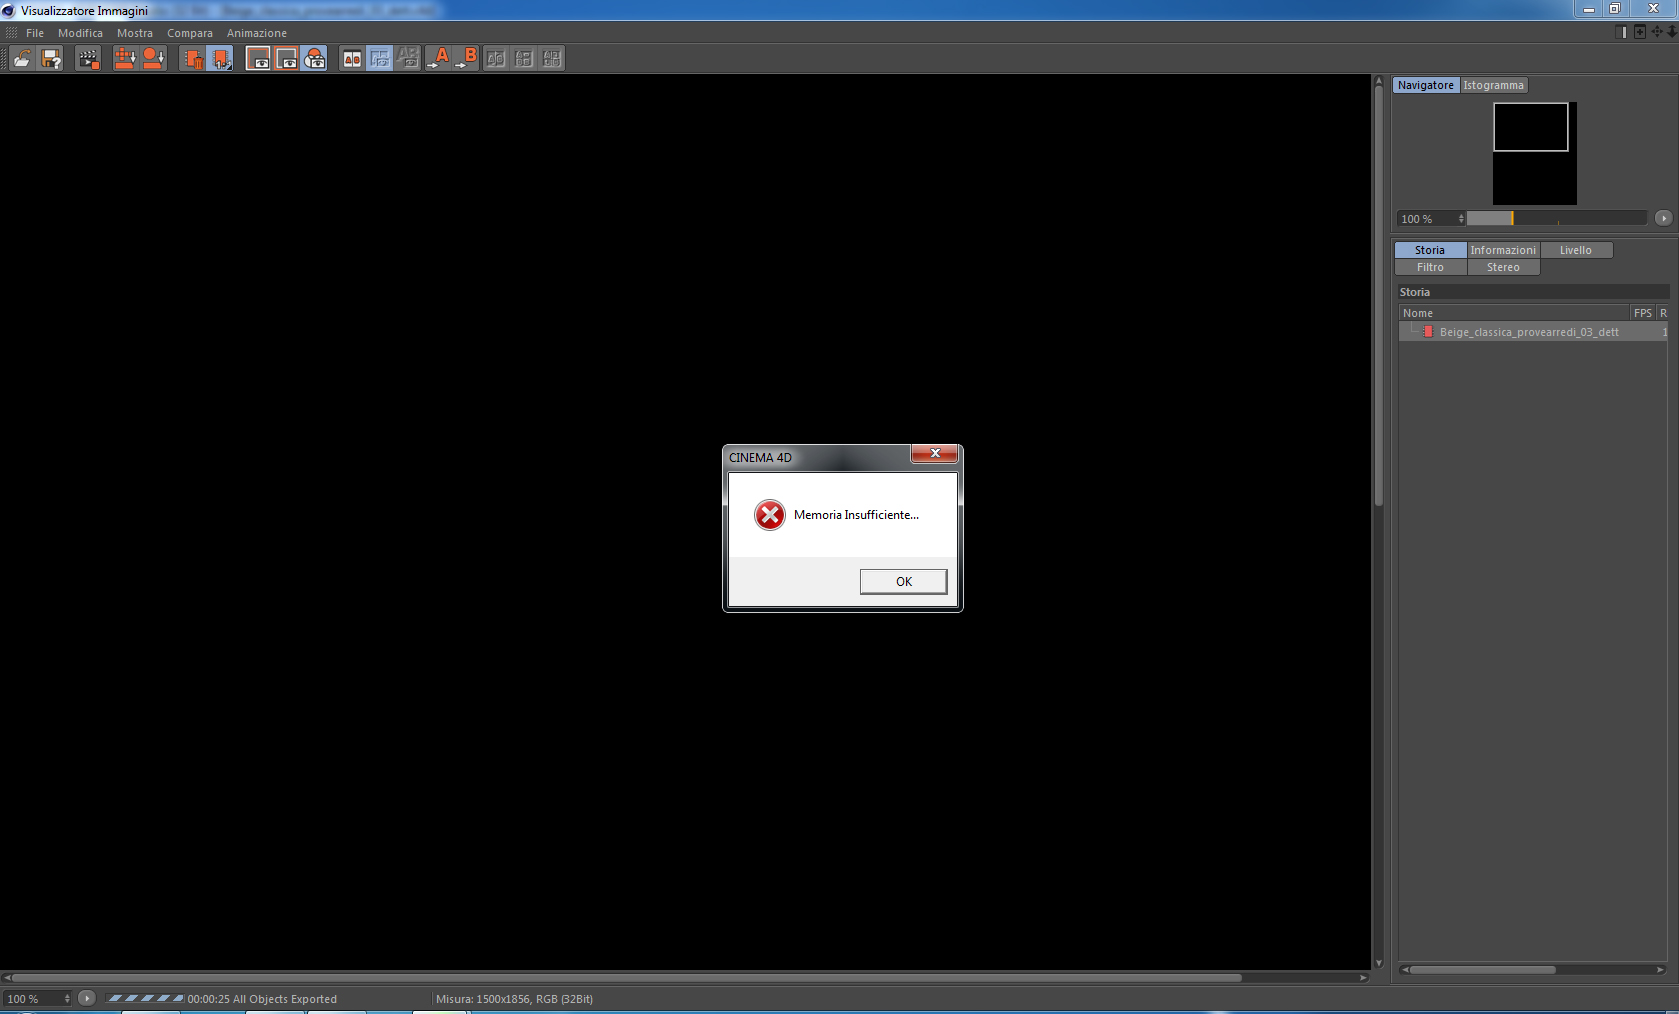Image resolution: width=1679 pixels, height=1014 pixels.
Task: Click the orange-framed eye view icon
Action: pyautogui.click(x=286, y=58)
